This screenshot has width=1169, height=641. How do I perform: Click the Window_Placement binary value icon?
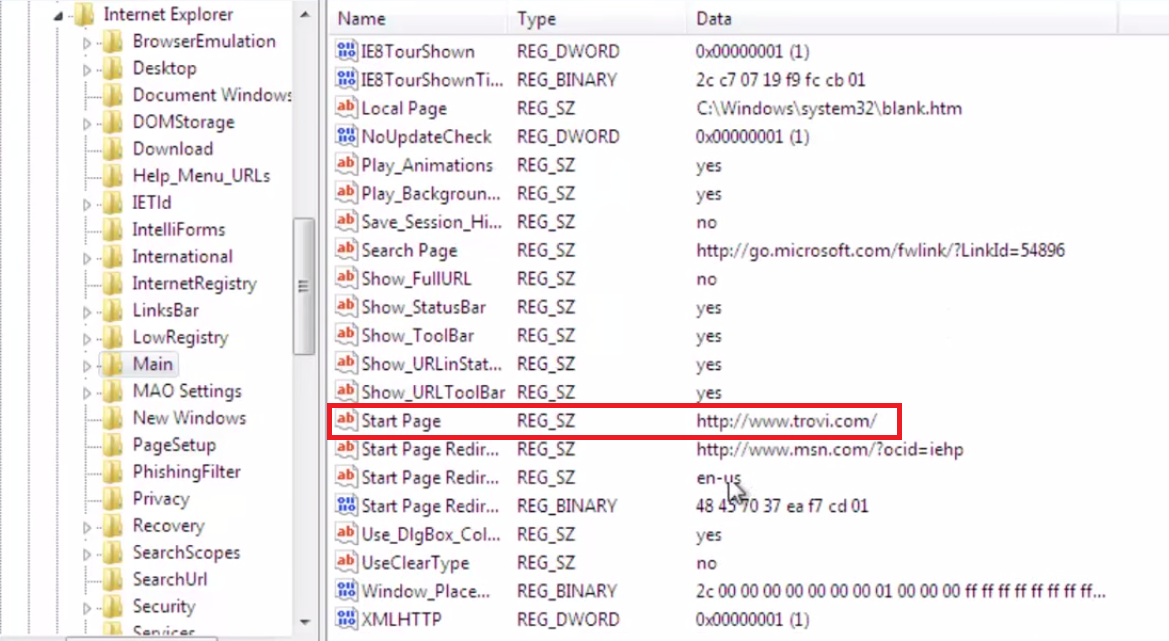[x=346, y=591]
